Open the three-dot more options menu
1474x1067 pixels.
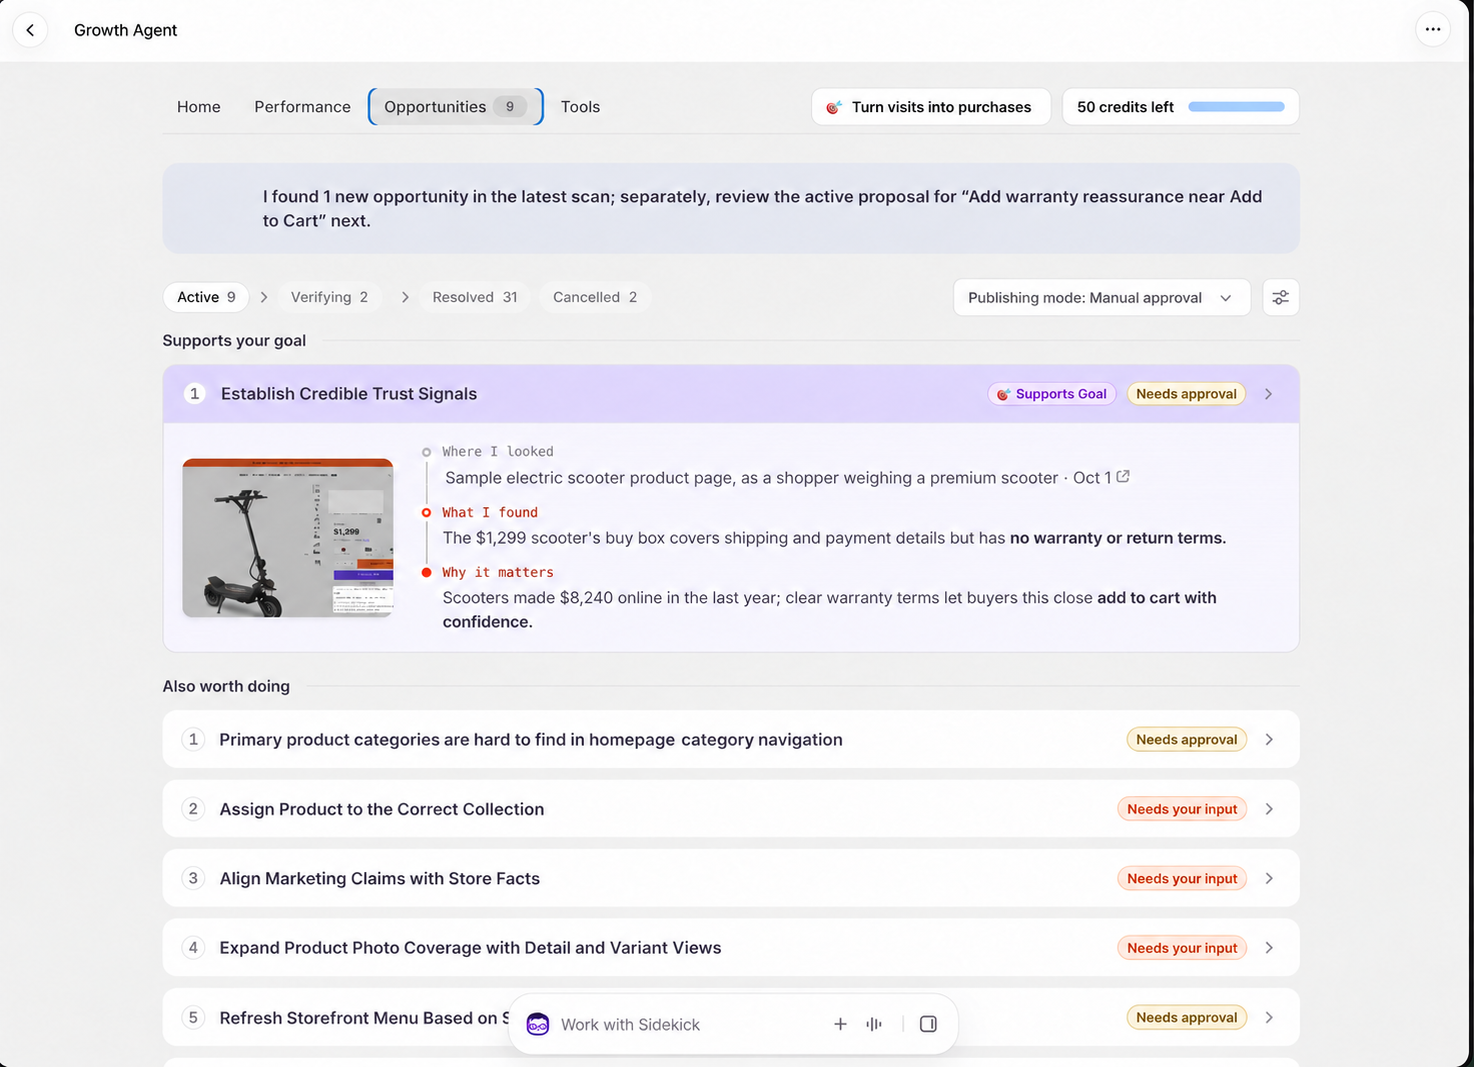tap(1433, 30)
